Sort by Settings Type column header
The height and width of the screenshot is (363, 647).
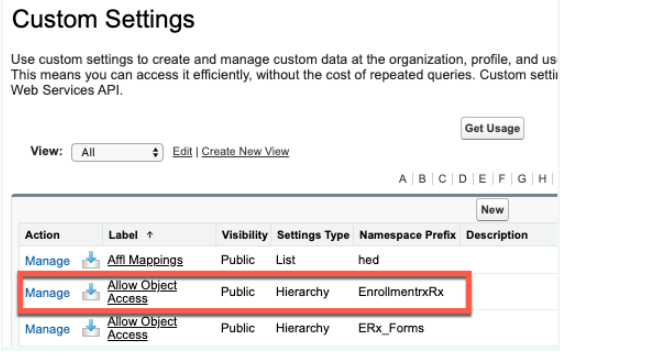(x=313, y=235)
